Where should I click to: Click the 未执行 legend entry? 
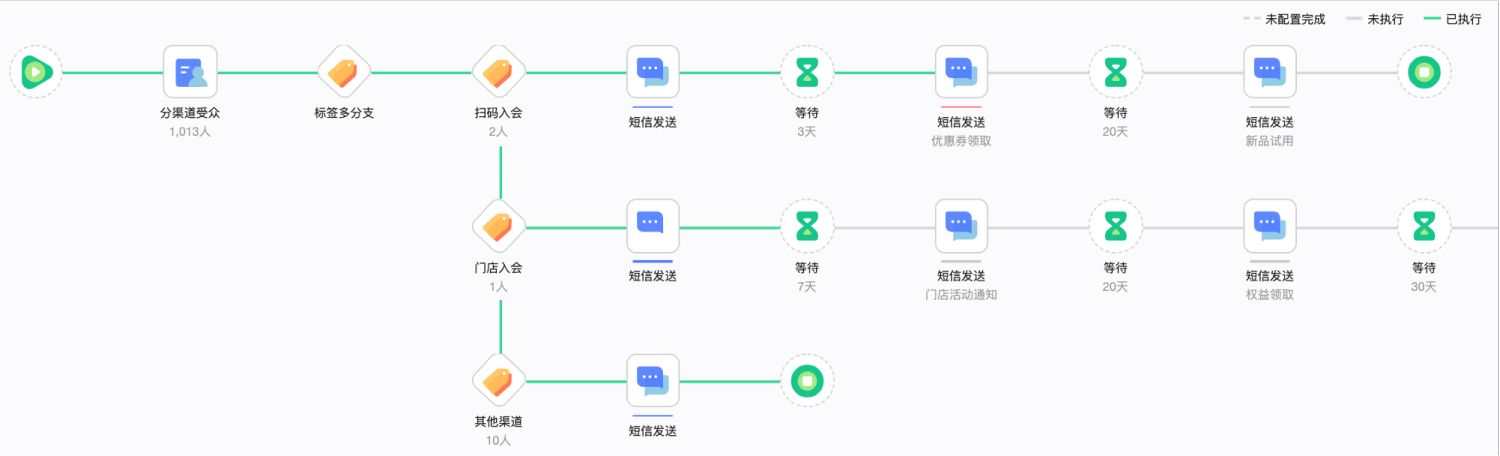coord(1374,19)
